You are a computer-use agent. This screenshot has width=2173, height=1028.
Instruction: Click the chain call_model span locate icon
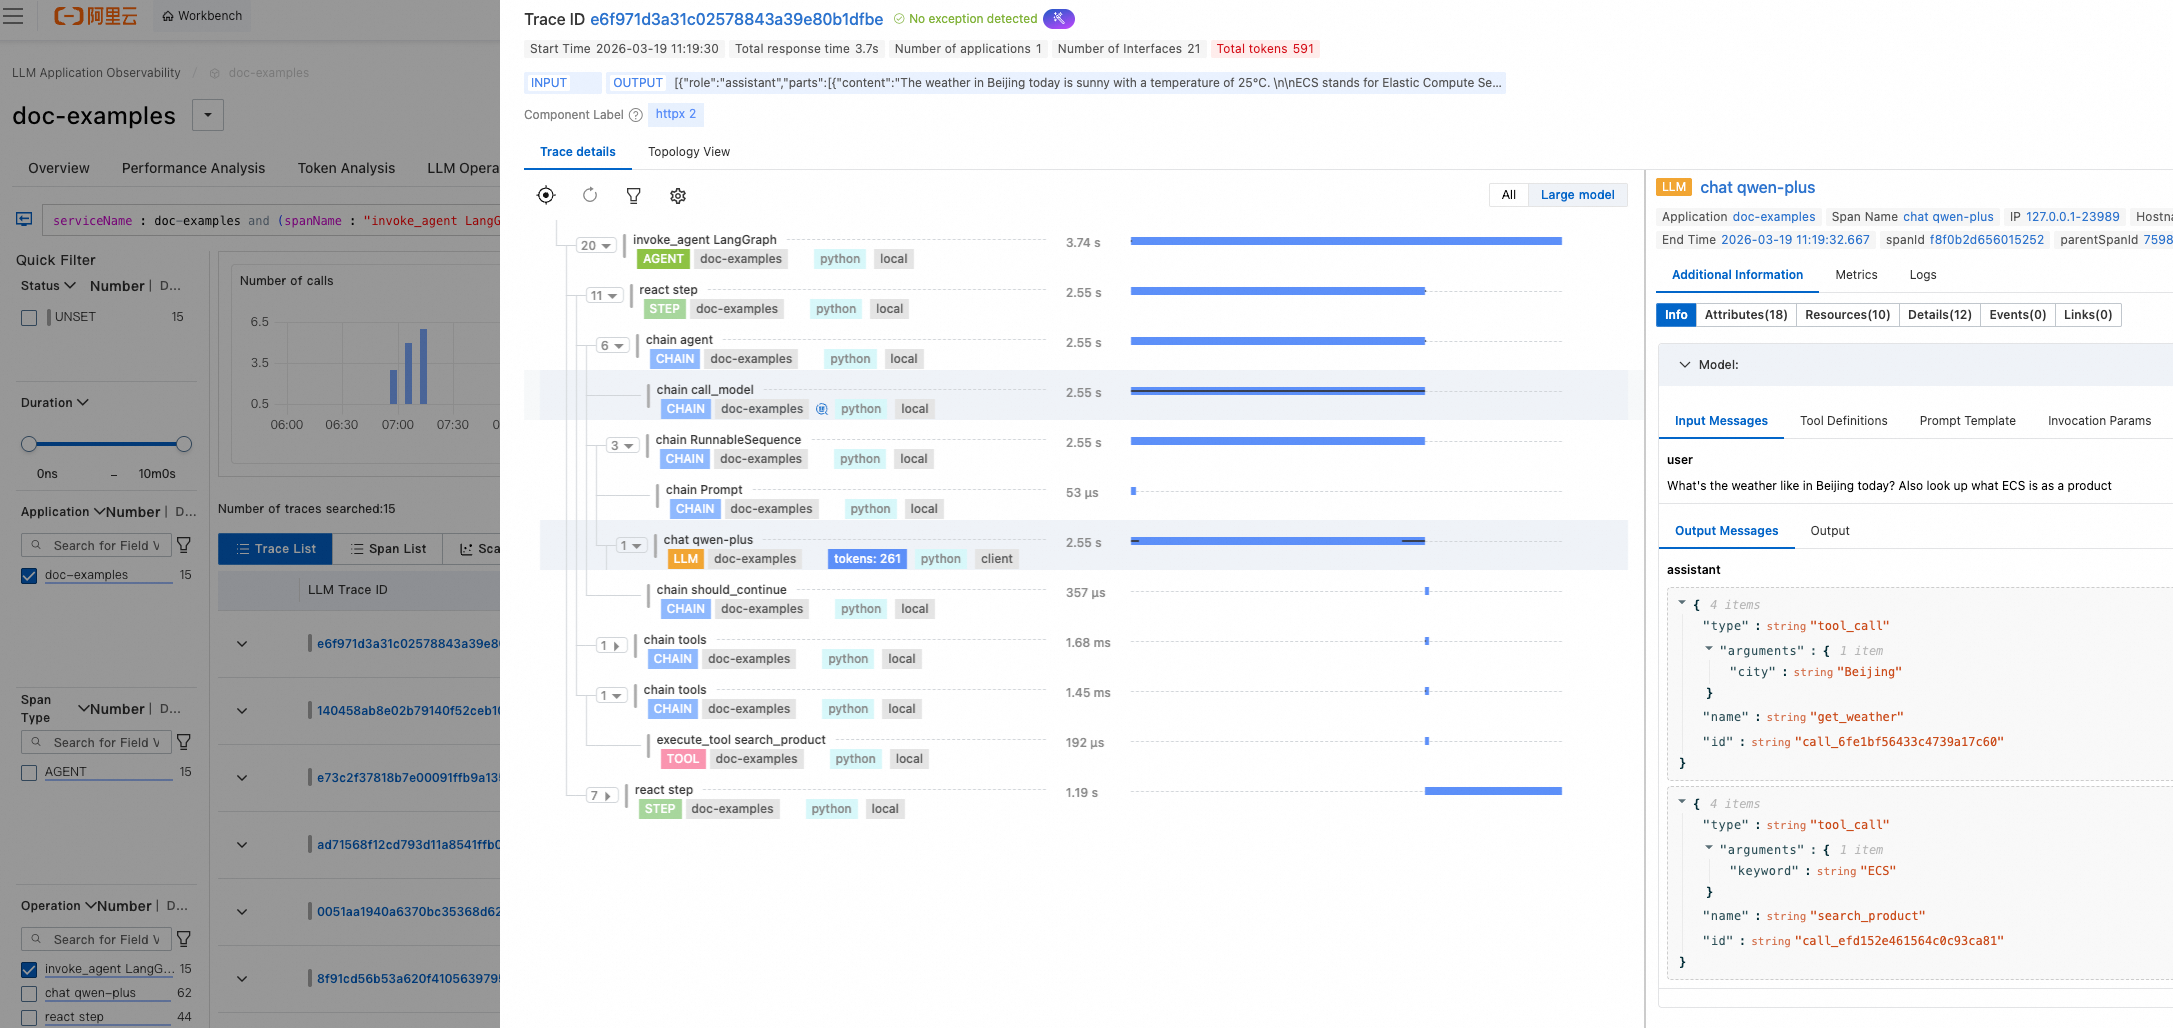coord(822,409)
